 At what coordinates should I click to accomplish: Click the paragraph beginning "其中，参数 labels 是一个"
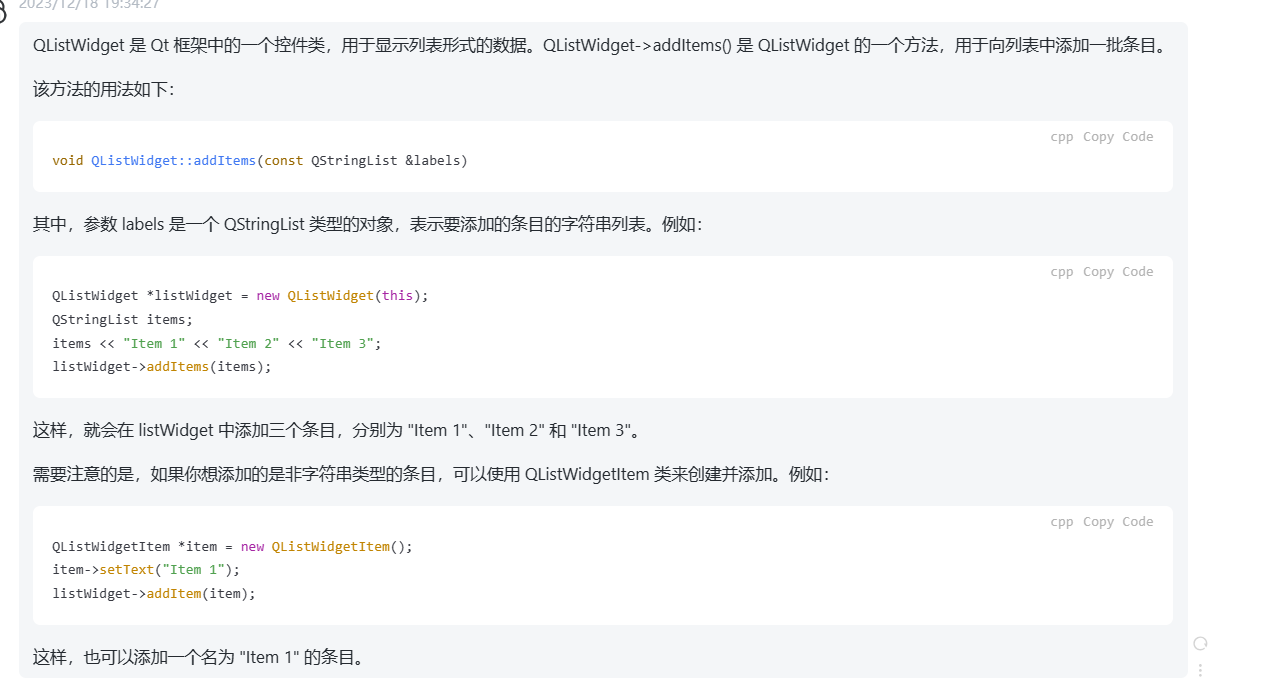pyautogui.click(x=368, y=224)
